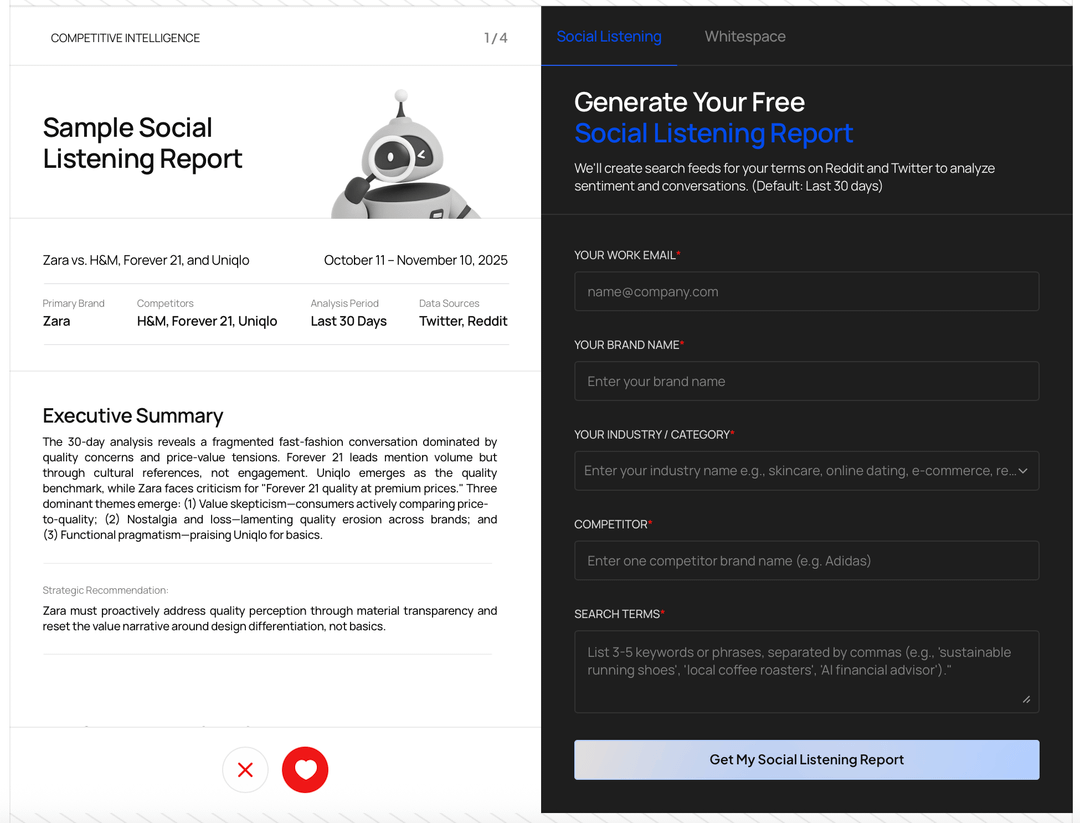Click the Analysis Period value Last 30 Days

[x=349, y=321]
